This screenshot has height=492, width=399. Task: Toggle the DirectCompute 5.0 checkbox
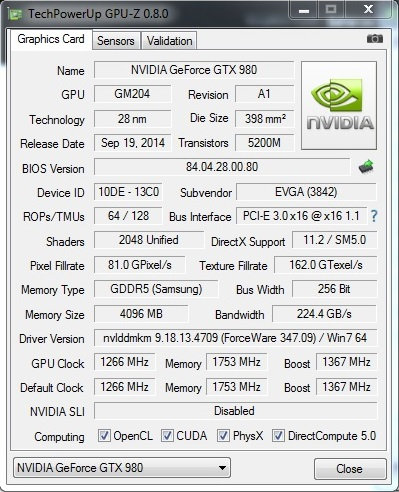click(278, 436)
